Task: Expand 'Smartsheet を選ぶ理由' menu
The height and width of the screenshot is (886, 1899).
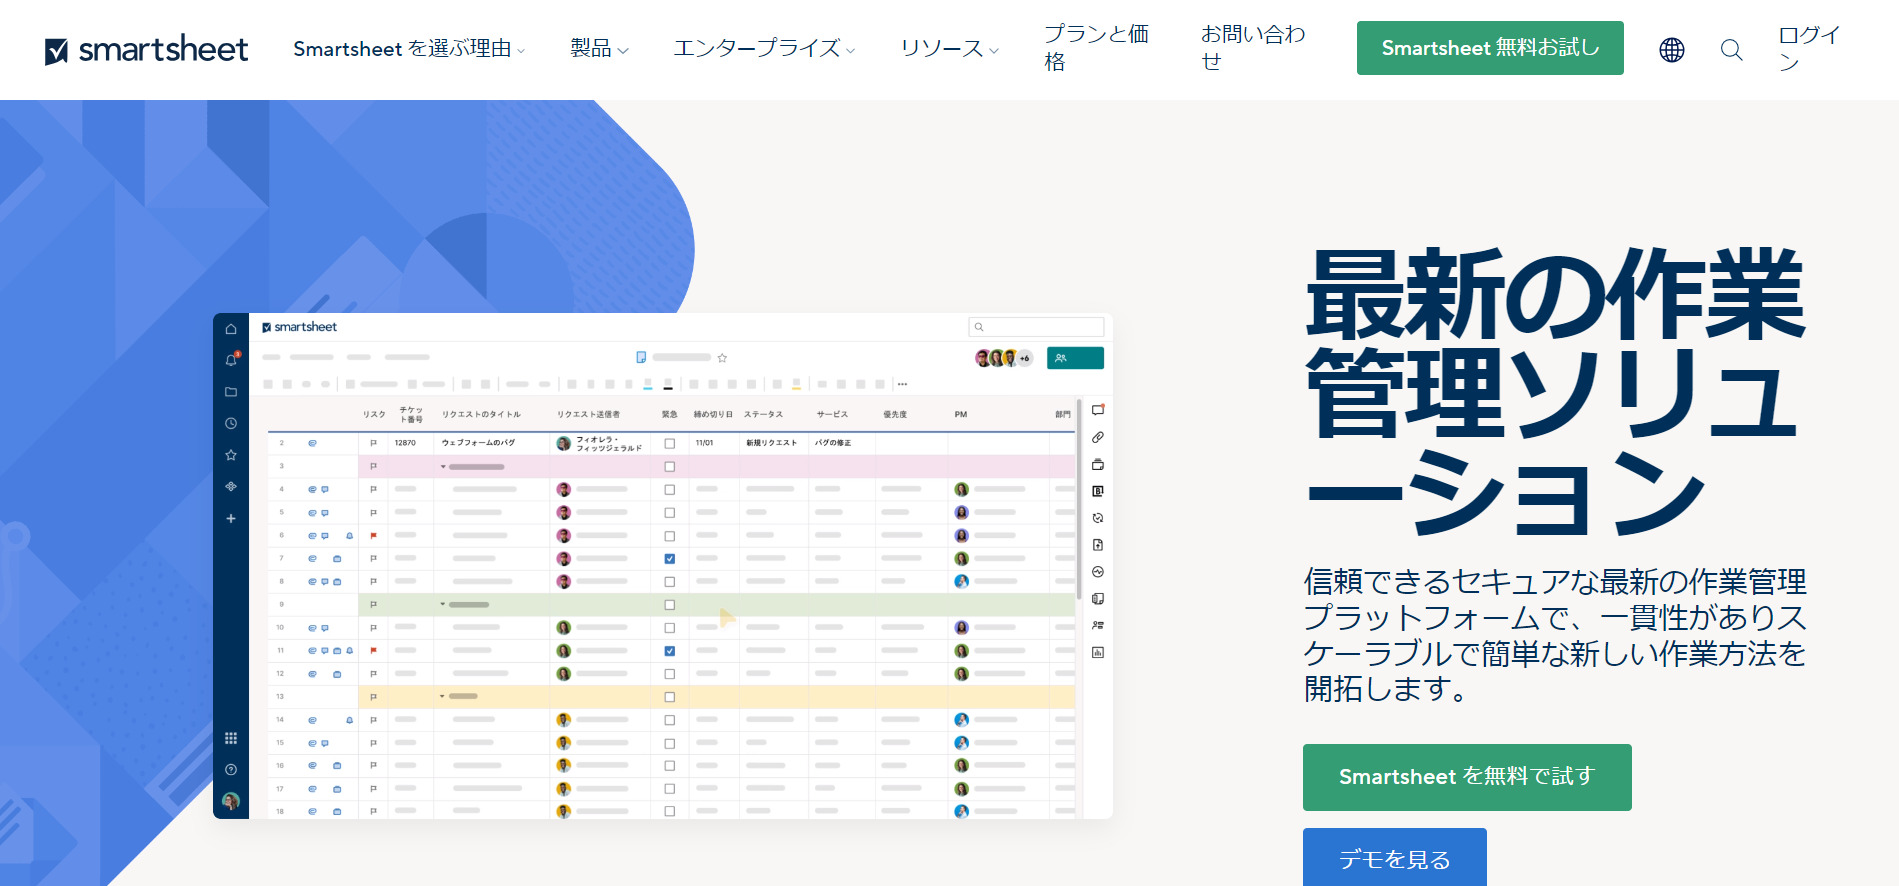Action: click(409, 48)
